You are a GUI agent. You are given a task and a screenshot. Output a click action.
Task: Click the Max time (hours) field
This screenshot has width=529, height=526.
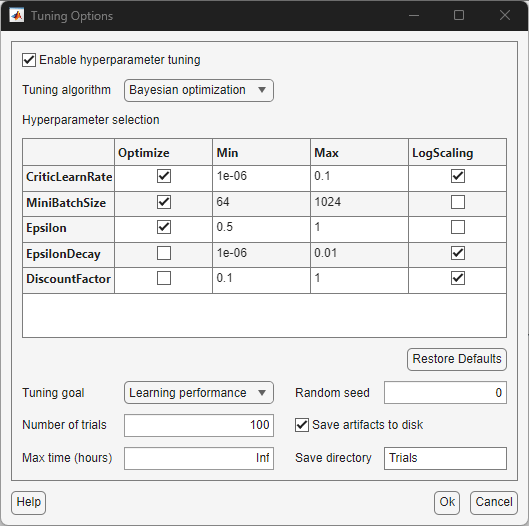(199, 459)
